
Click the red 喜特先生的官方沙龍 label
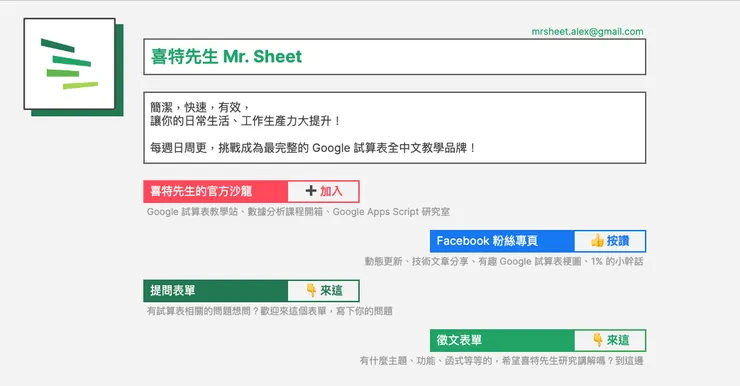[216, 191]
